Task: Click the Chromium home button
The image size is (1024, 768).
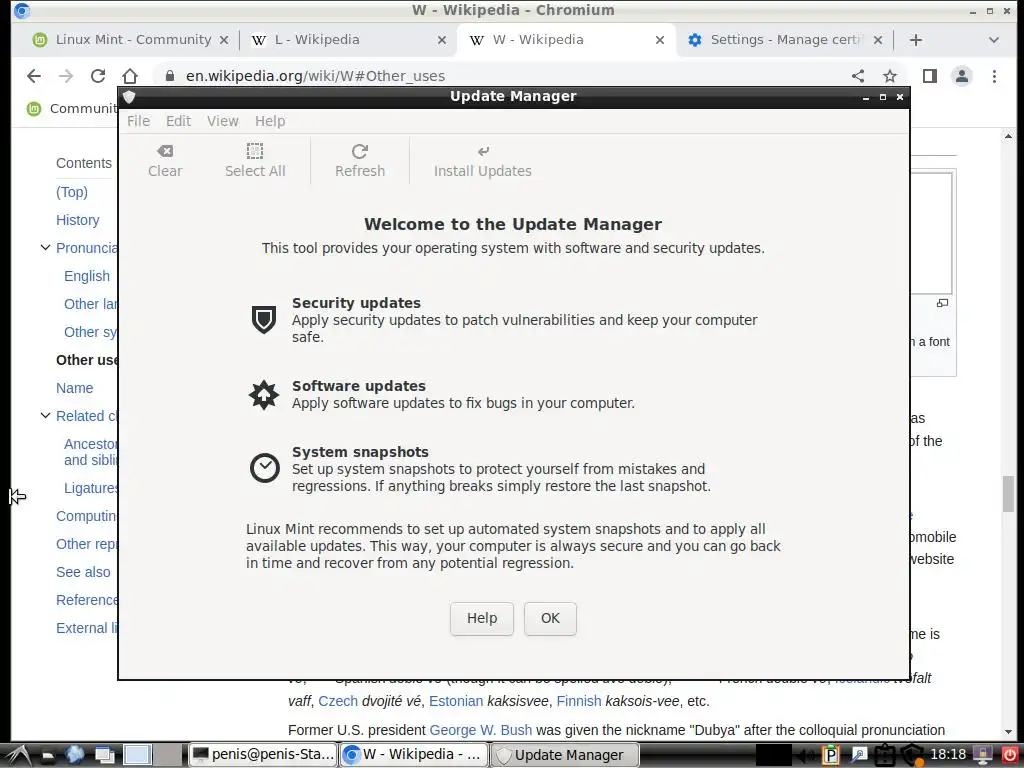Action: (130, 76)
